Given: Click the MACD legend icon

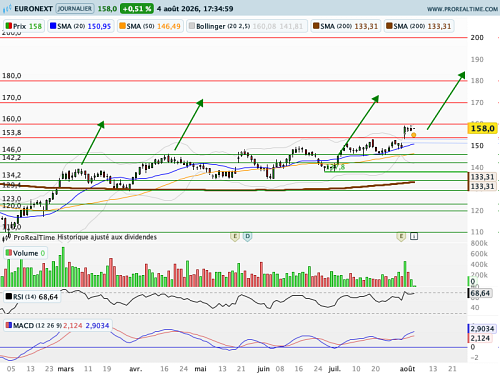Looking at the screenshot, I should [9, 325].
